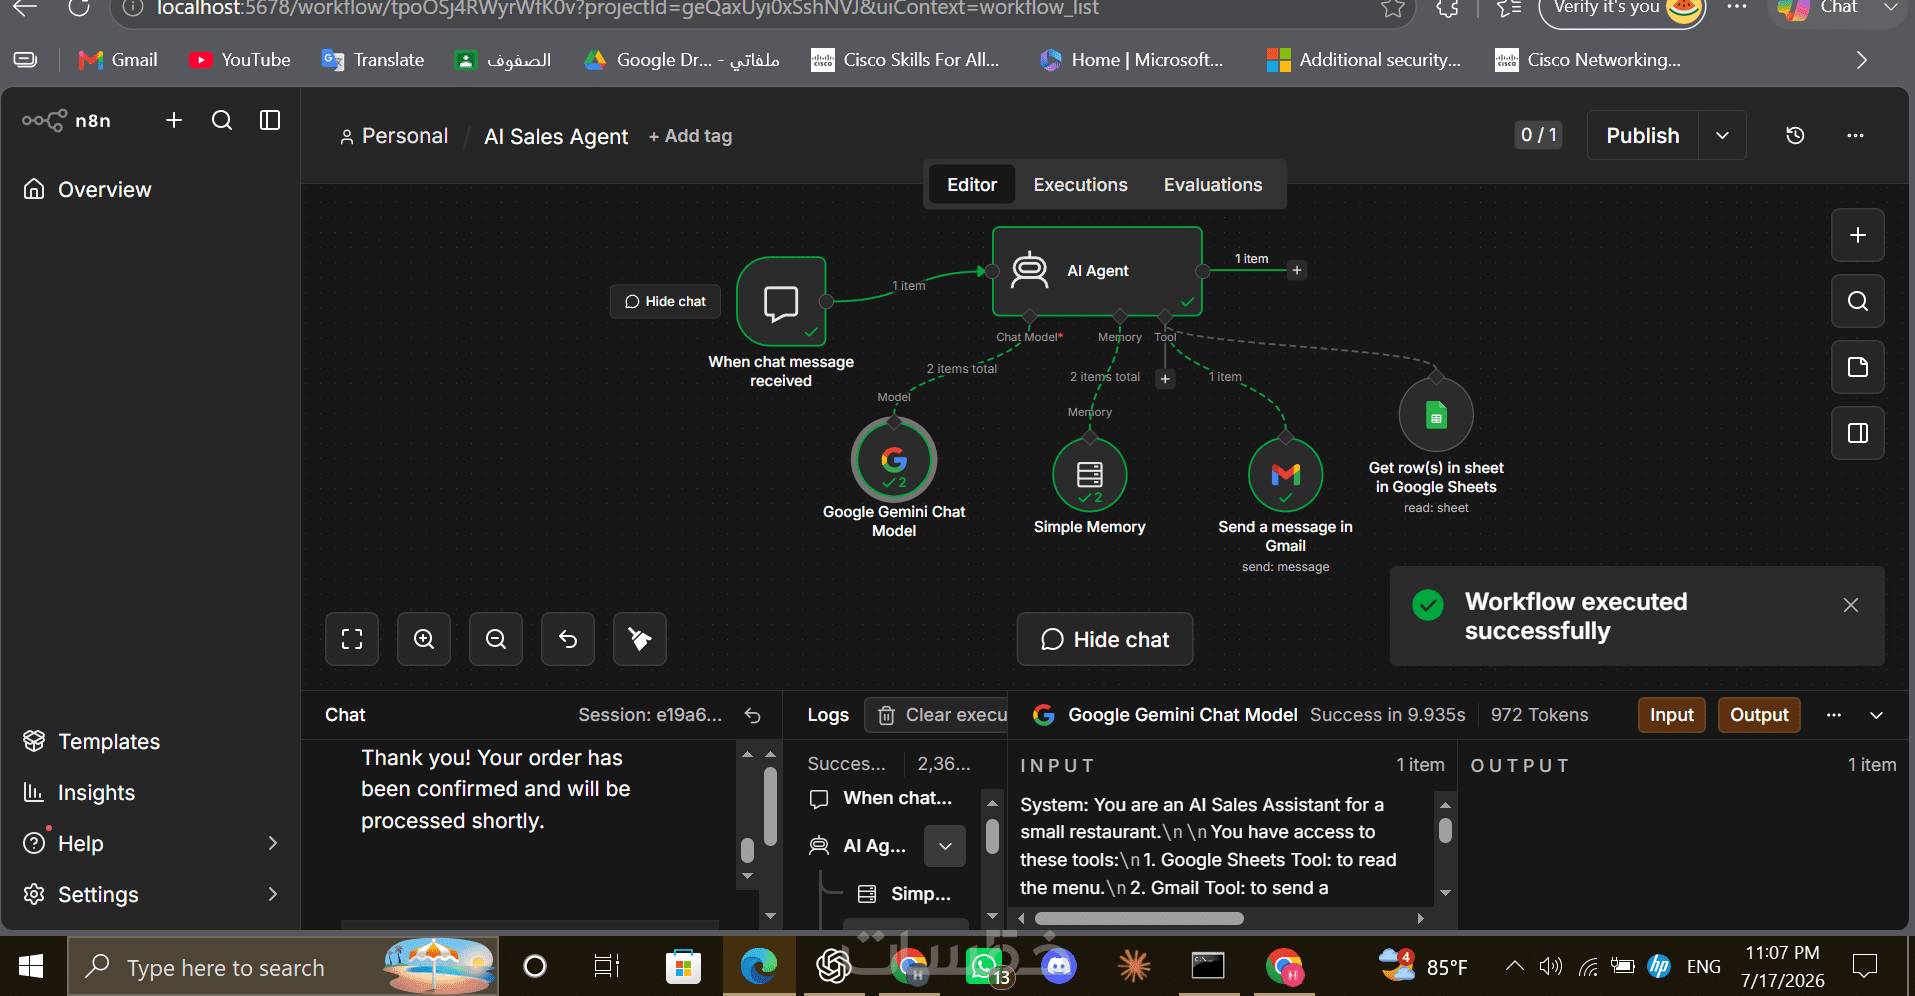This screenshot has height=996, width=1915.
Task: Tidy up the workflow with the broom icon
Action: pos(640,639)
